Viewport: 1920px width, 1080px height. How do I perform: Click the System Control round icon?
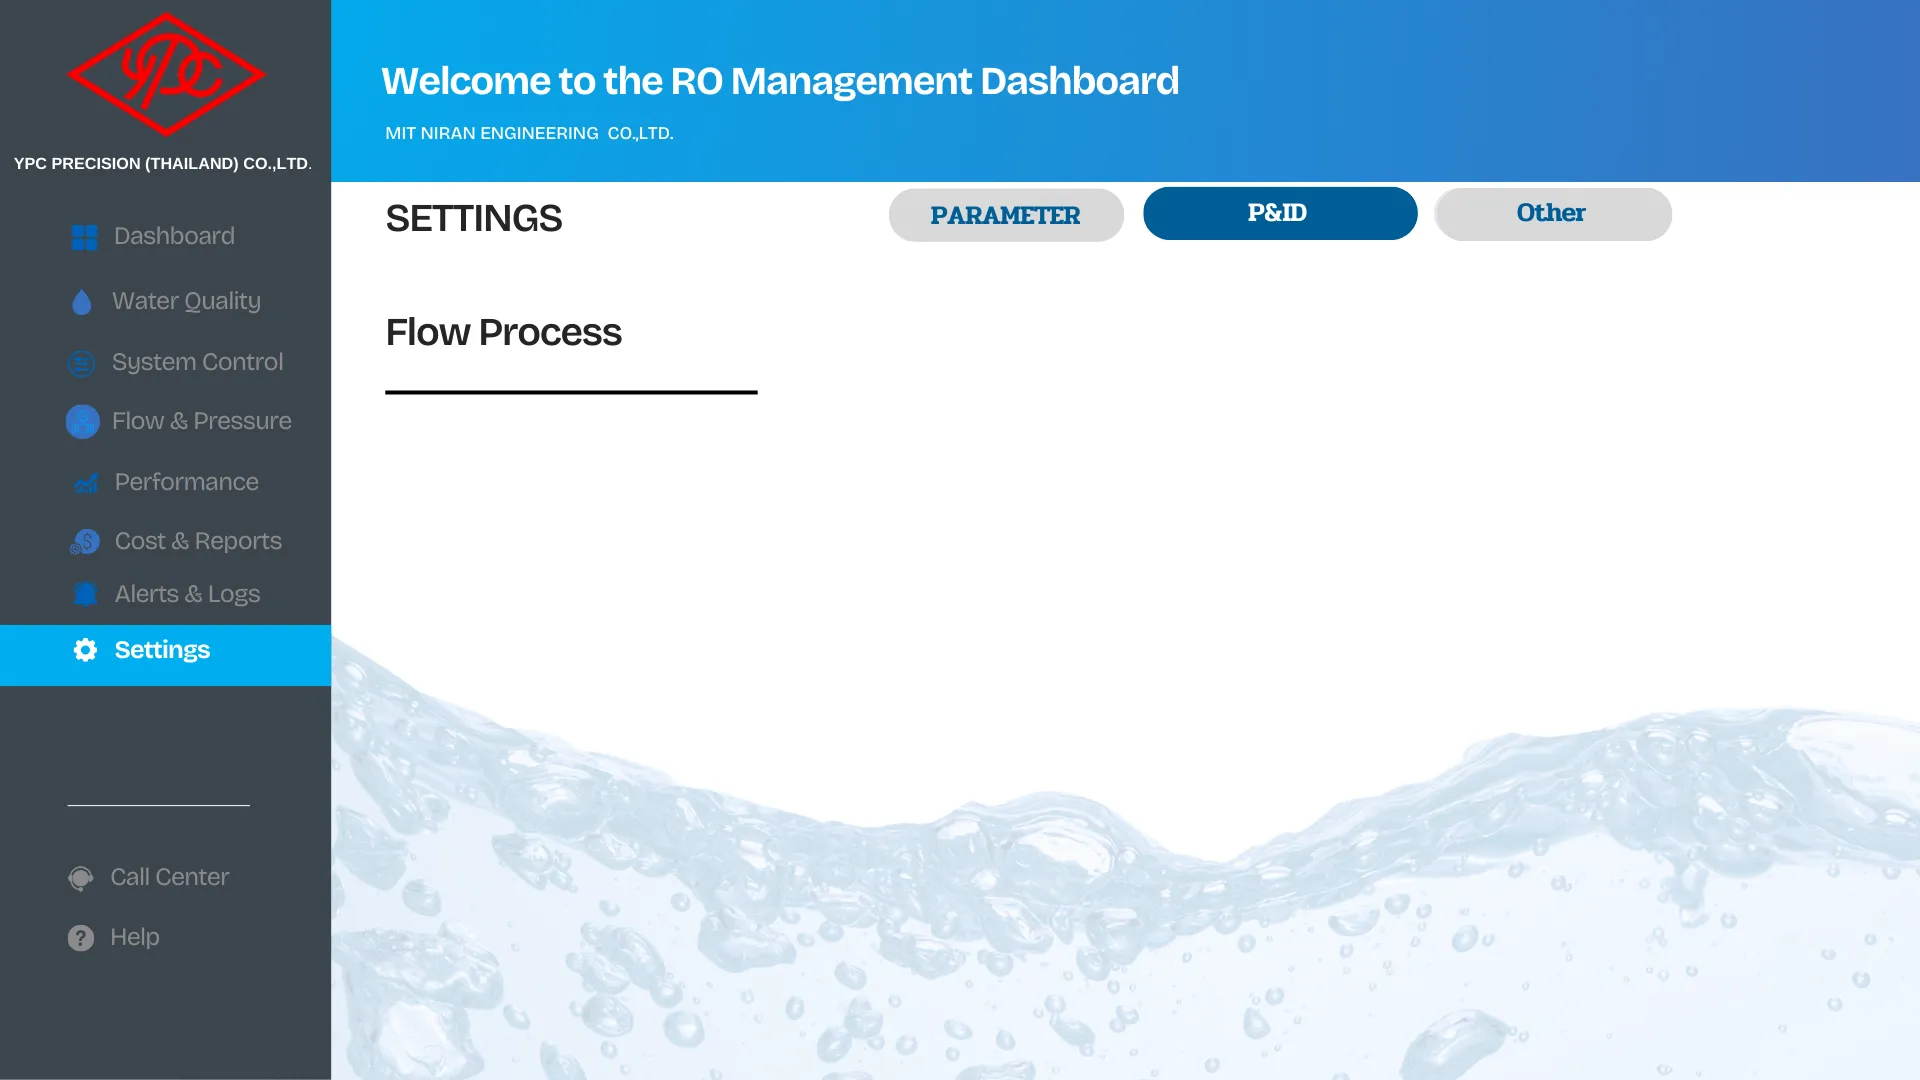(82, 363)
